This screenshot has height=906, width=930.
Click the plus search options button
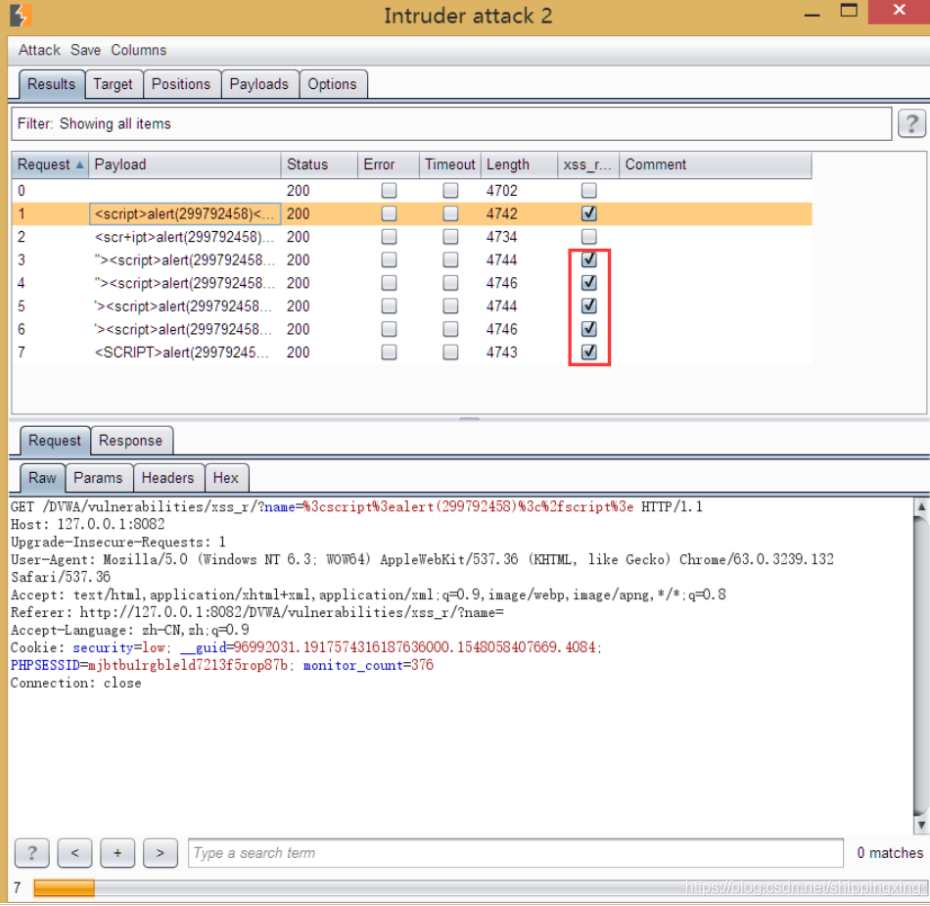point(117,853)
